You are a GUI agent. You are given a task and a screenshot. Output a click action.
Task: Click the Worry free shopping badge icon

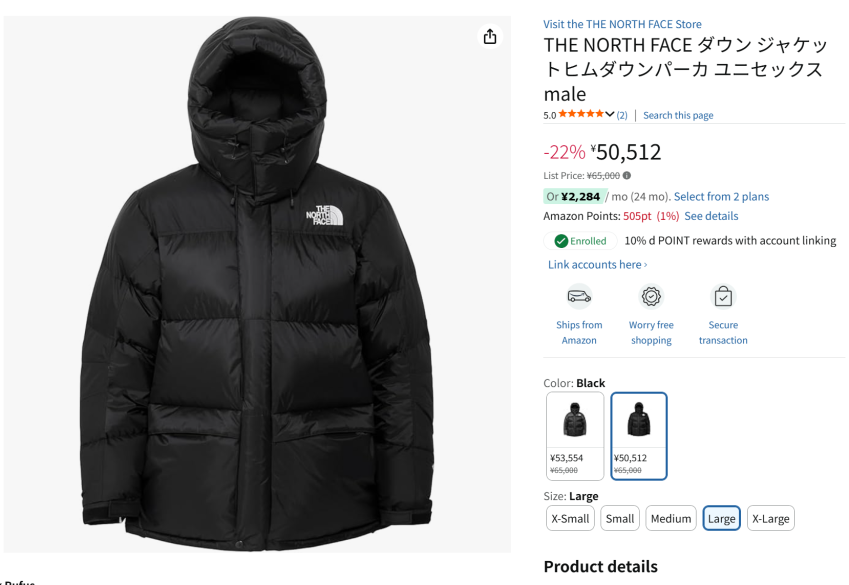point(651,296)
